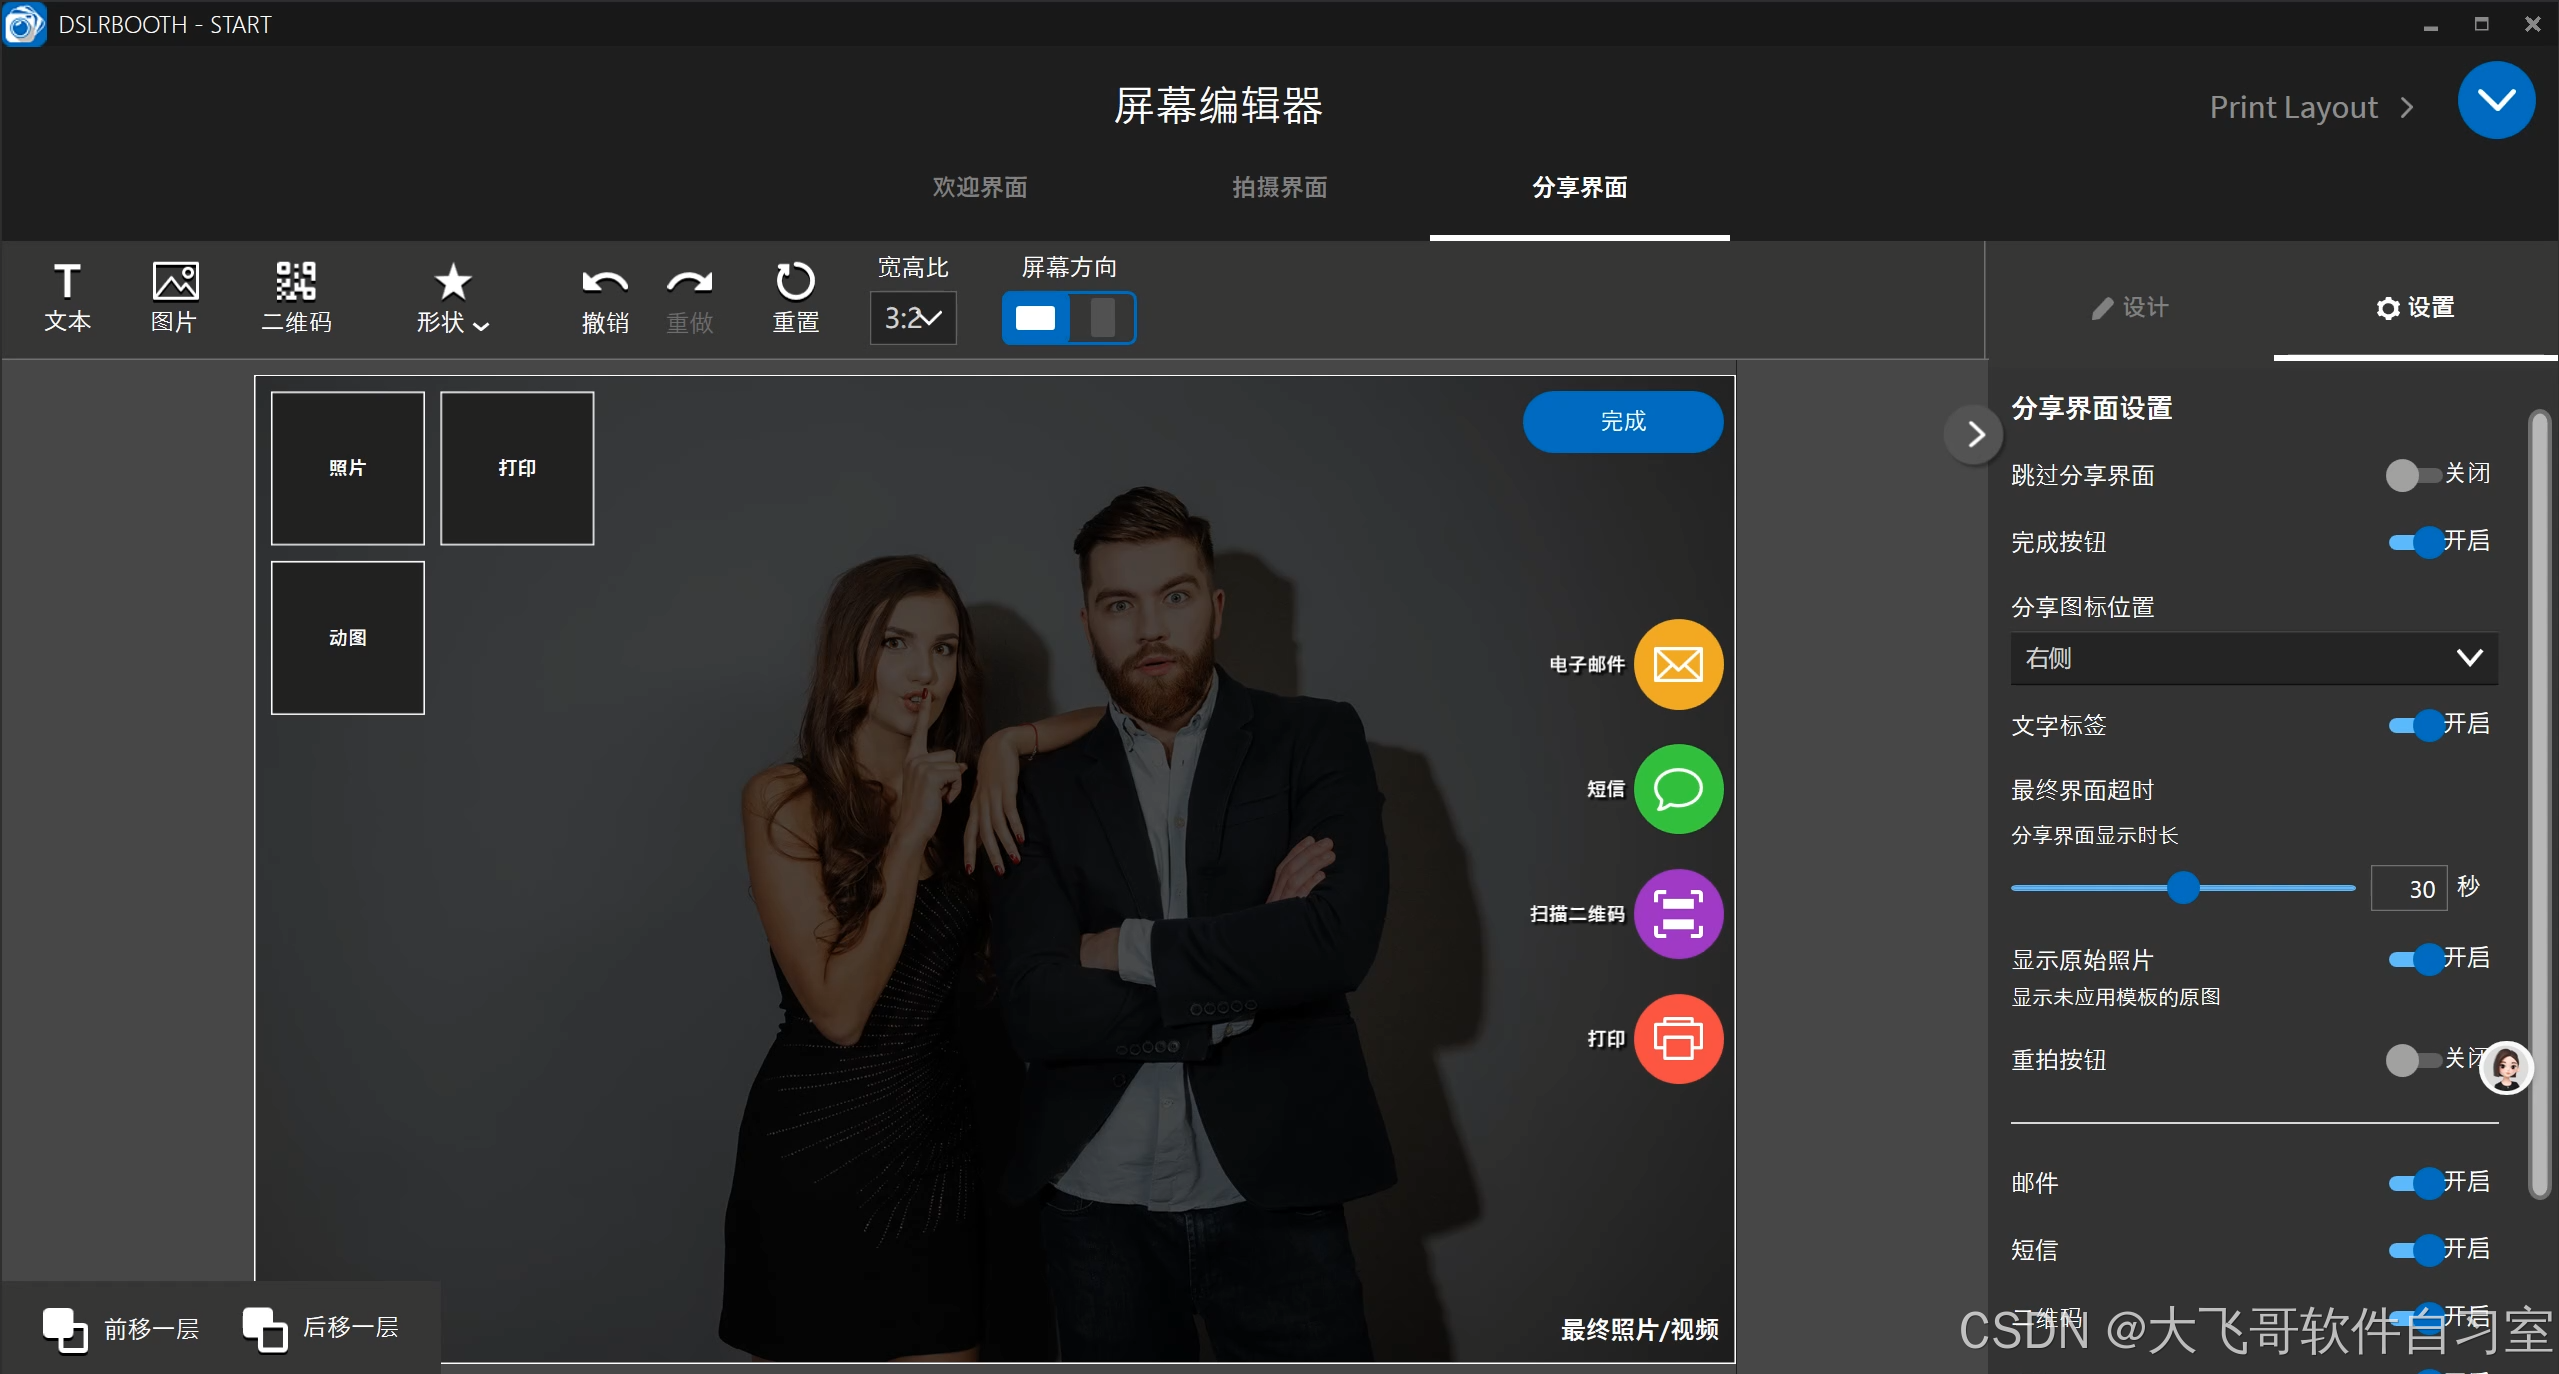Add a 二维码 QR code element
This screenshot has width=2559, height=1374.
point(296,296)
